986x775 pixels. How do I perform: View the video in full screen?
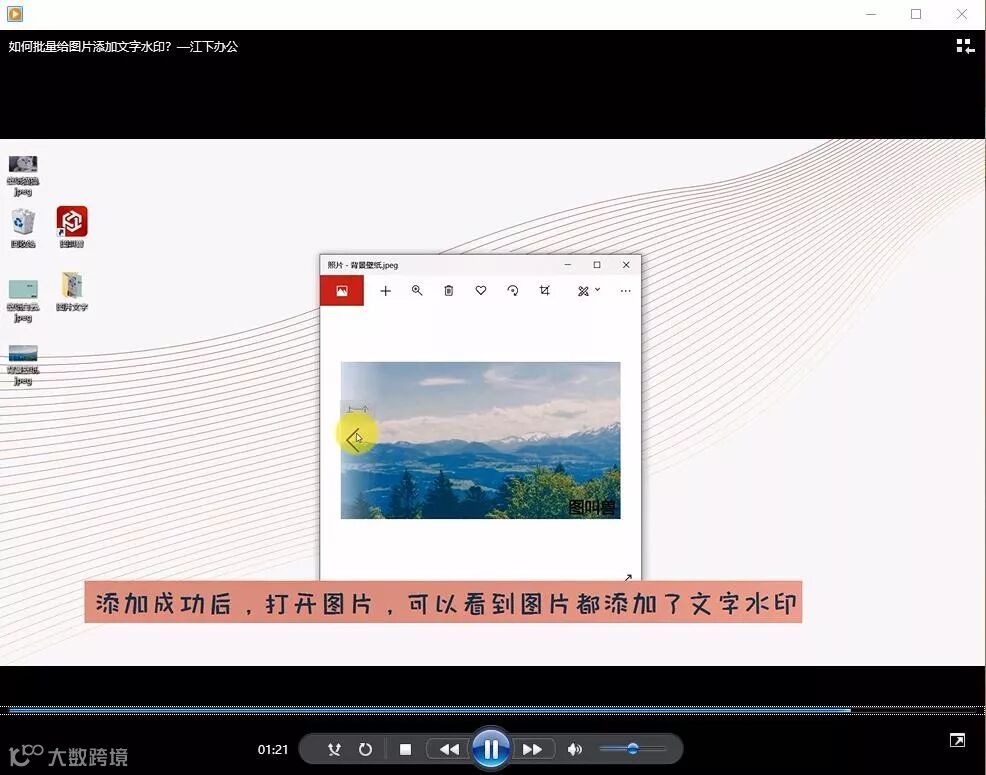[x=957, y=740]
